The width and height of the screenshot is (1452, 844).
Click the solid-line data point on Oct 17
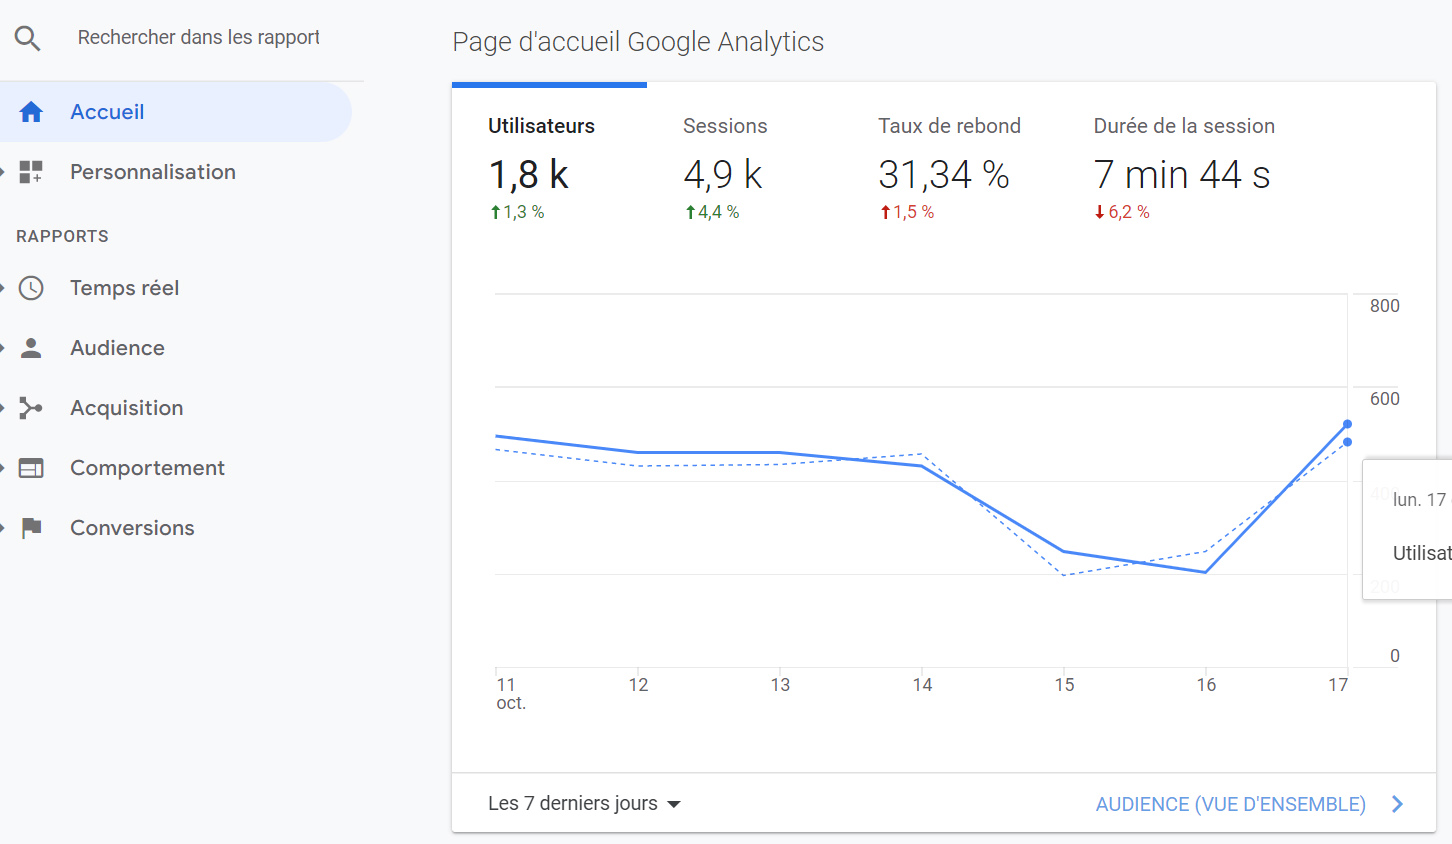coord(1347,424)
